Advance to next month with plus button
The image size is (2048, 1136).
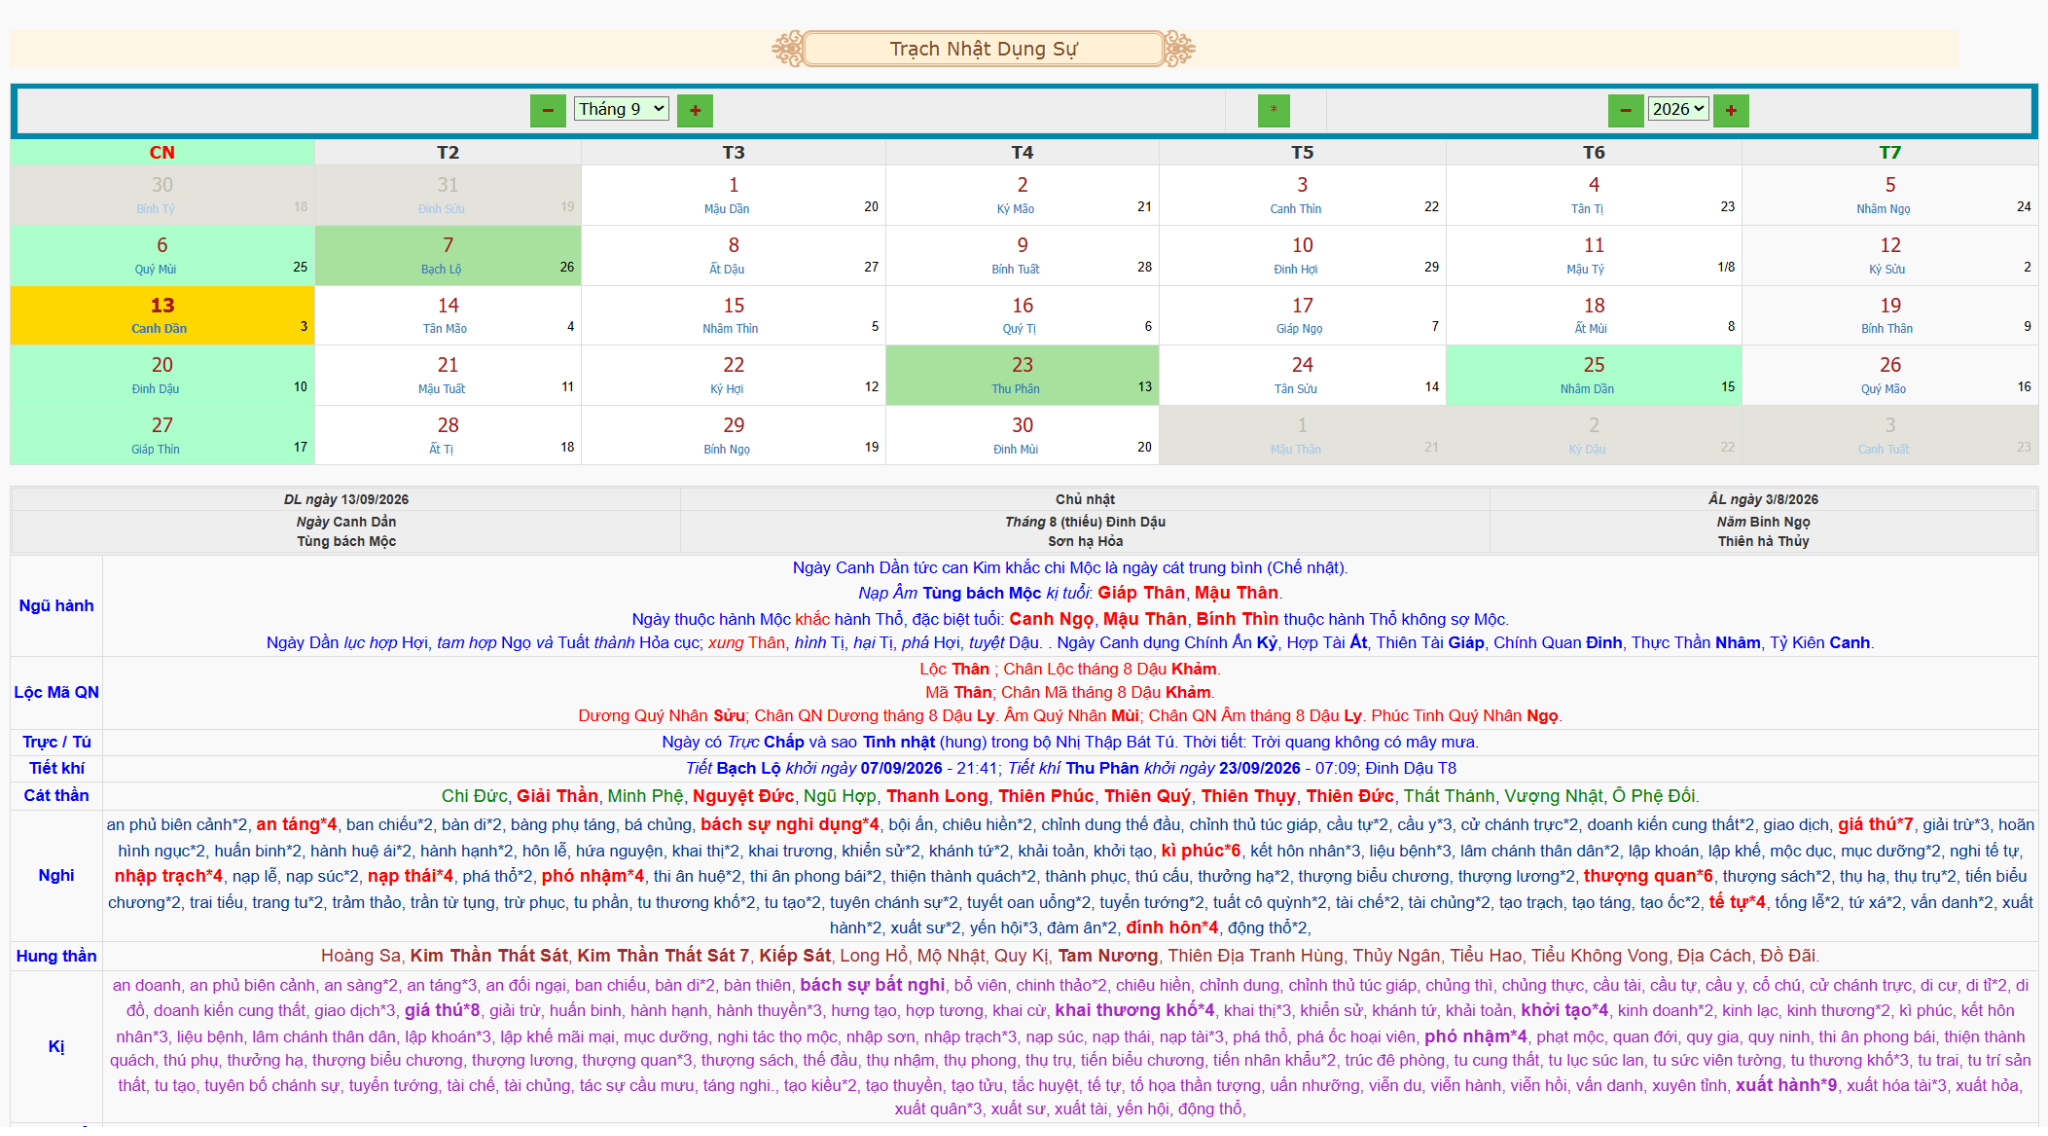tap(695, 111)
